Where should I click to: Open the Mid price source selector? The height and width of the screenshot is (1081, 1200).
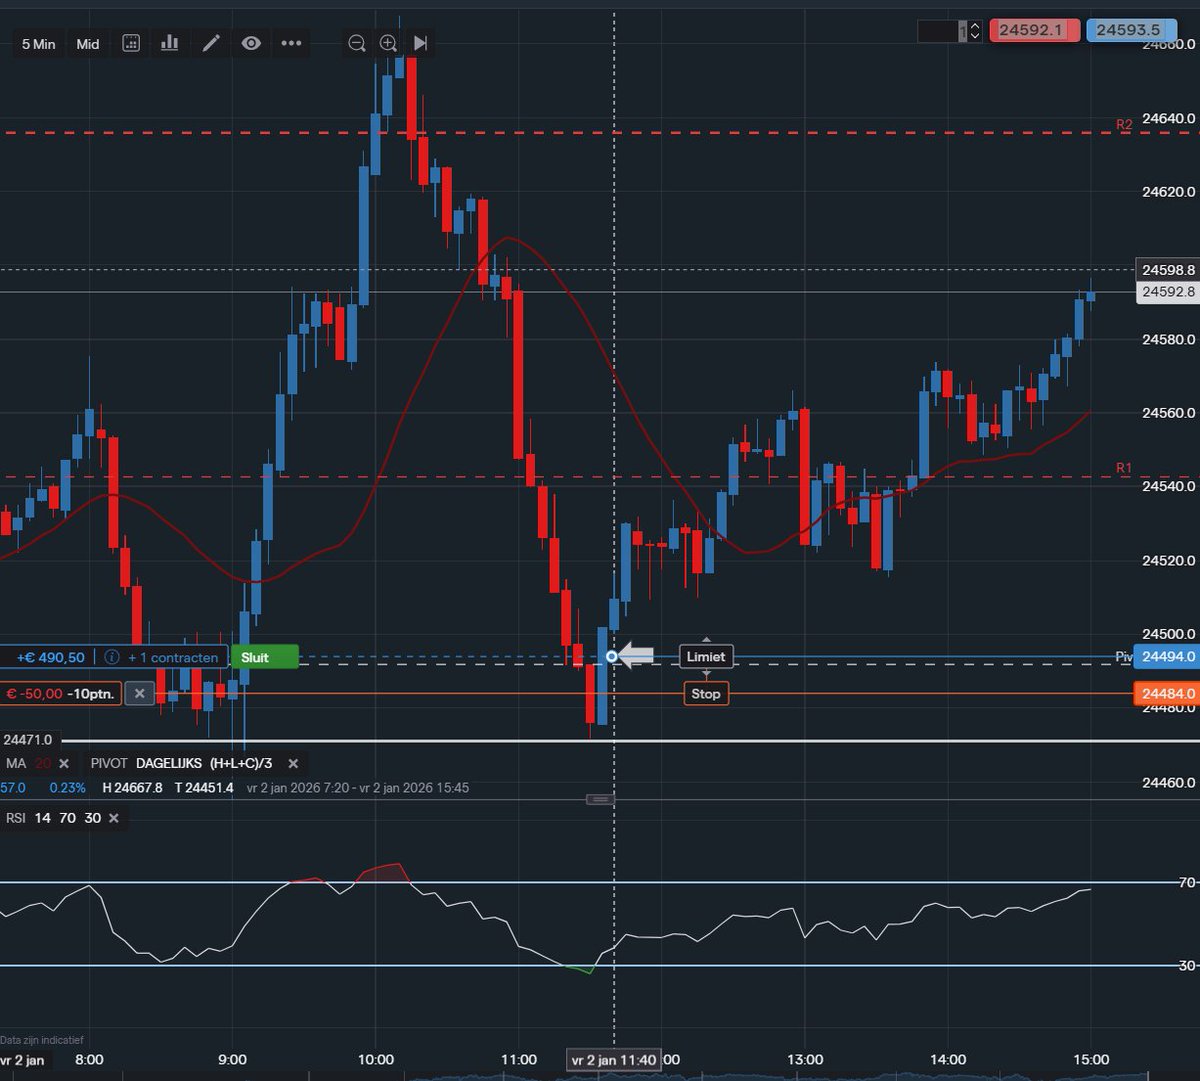point(86,43)
